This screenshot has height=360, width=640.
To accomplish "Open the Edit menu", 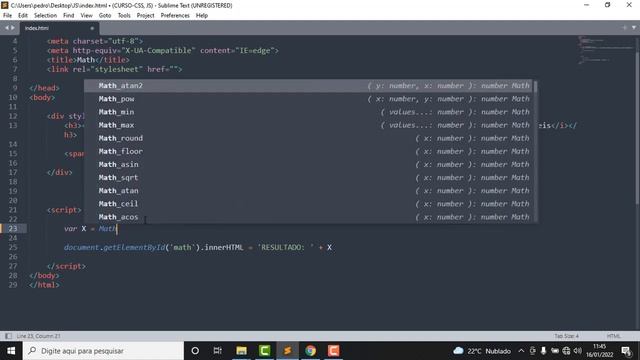I will [x=23, y=16].
